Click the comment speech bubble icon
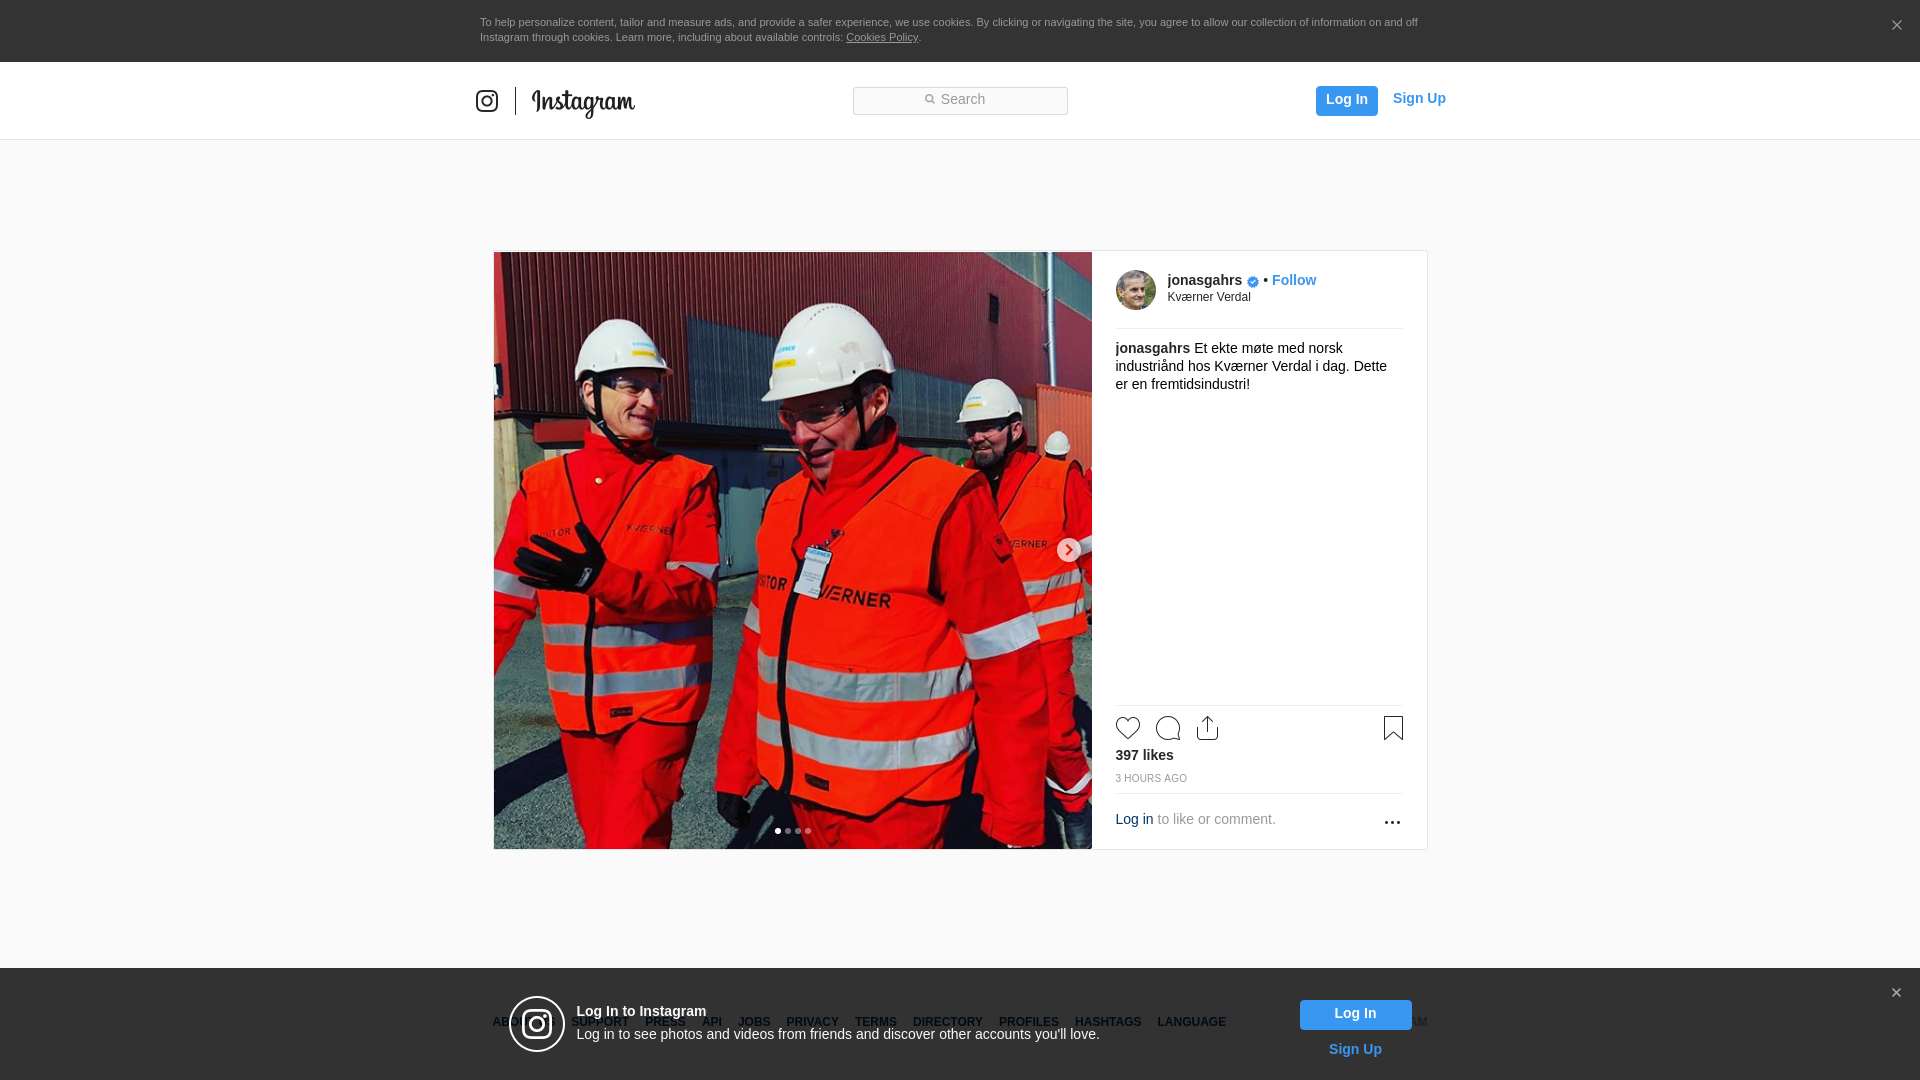 1167,728
